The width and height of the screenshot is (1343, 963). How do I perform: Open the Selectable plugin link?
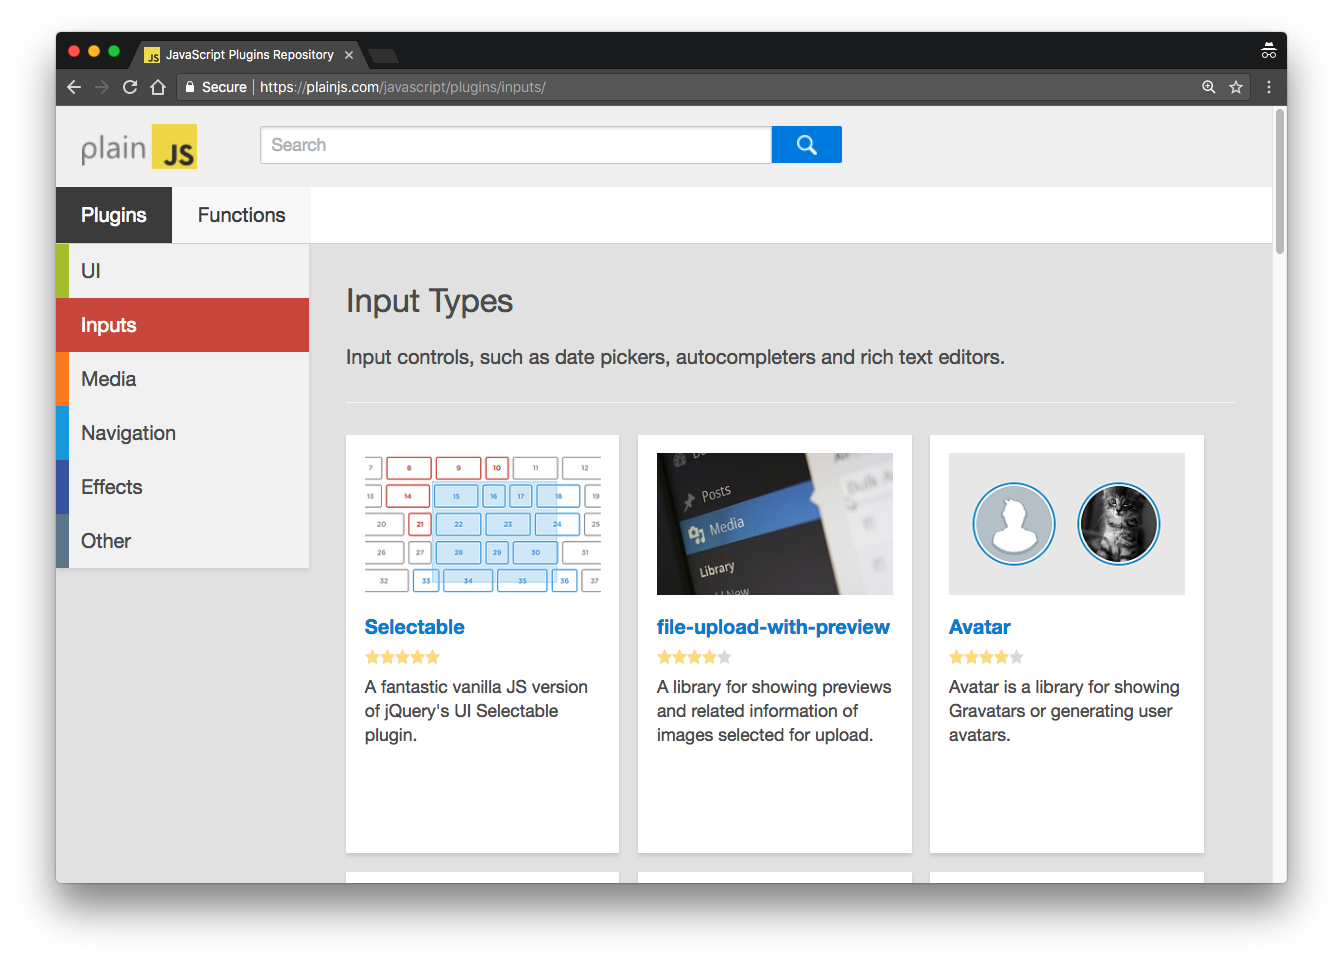click(414, 627)
